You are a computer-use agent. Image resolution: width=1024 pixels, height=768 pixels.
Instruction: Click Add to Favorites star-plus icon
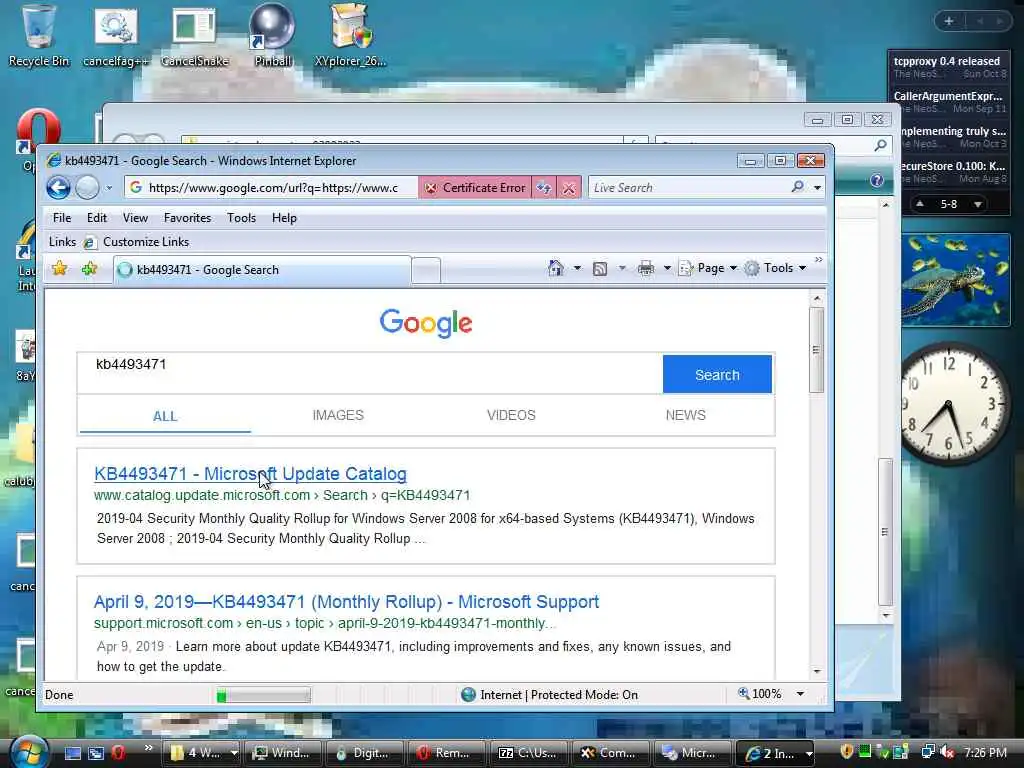pyautogui.click(x=89, y=268)
